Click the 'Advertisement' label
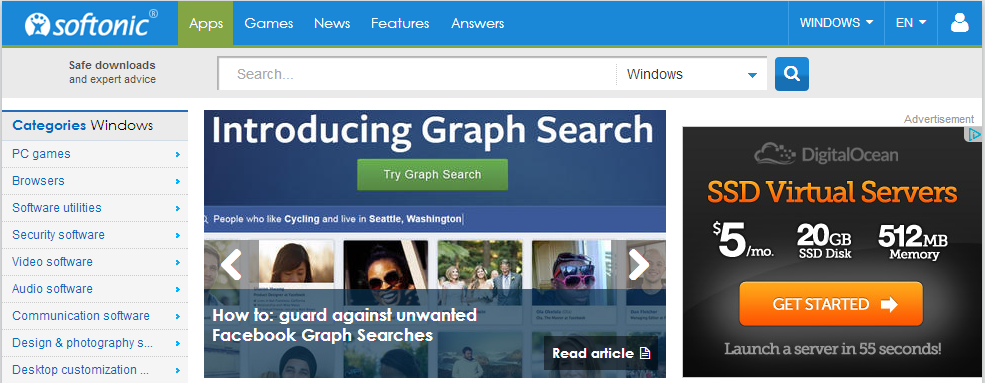 939,119
